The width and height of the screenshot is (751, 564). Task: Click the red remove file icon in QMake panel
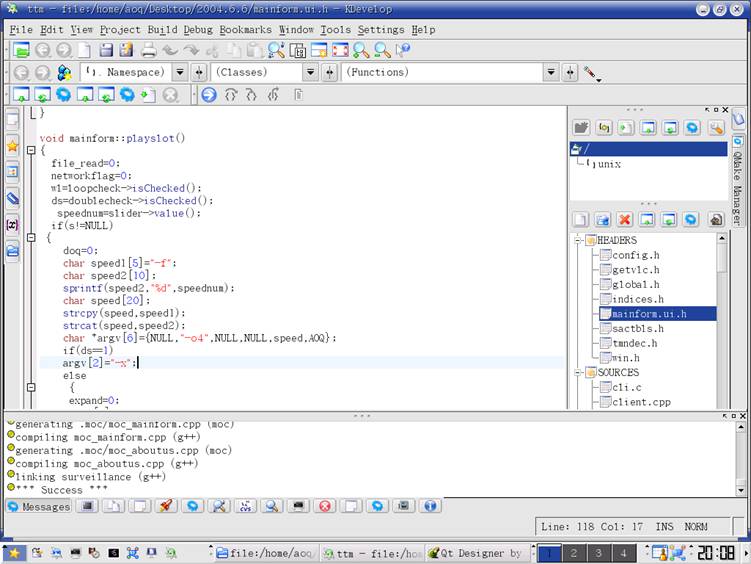[625, 219]
